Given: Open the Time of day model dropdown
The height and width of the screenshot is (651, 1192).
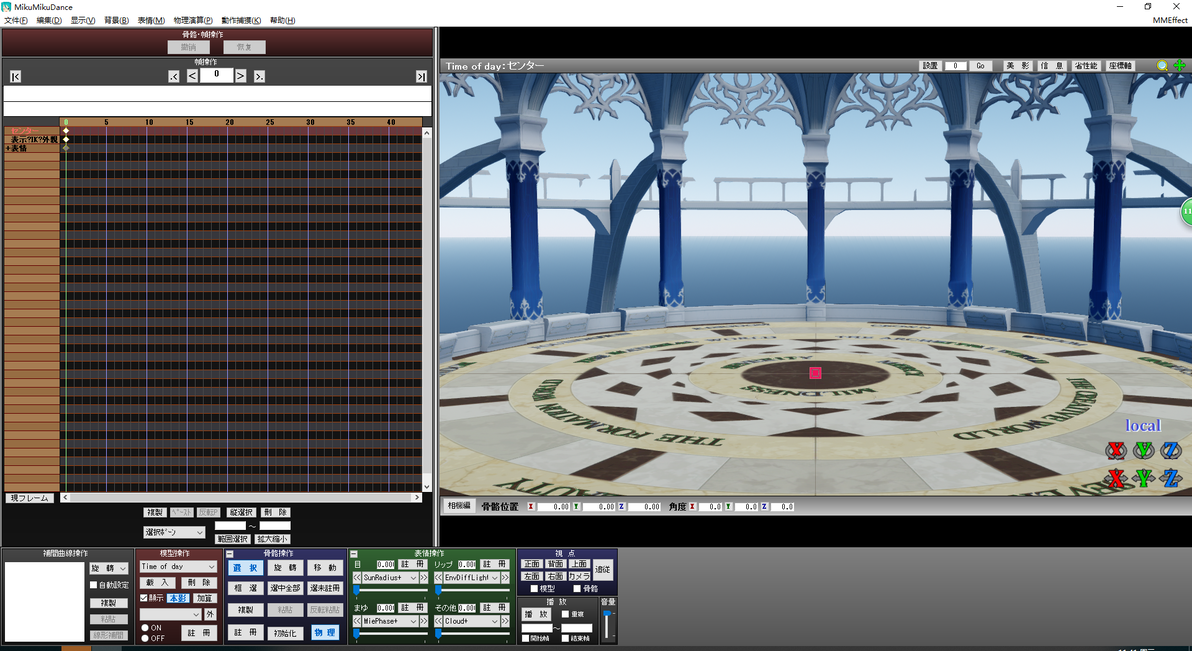Looking at the screenshot, I should (178, 567).
